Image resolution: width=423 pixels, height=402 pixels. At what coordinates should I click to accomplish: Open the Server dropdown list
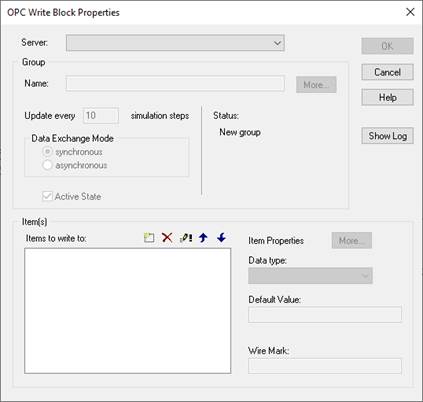(175, 43)
